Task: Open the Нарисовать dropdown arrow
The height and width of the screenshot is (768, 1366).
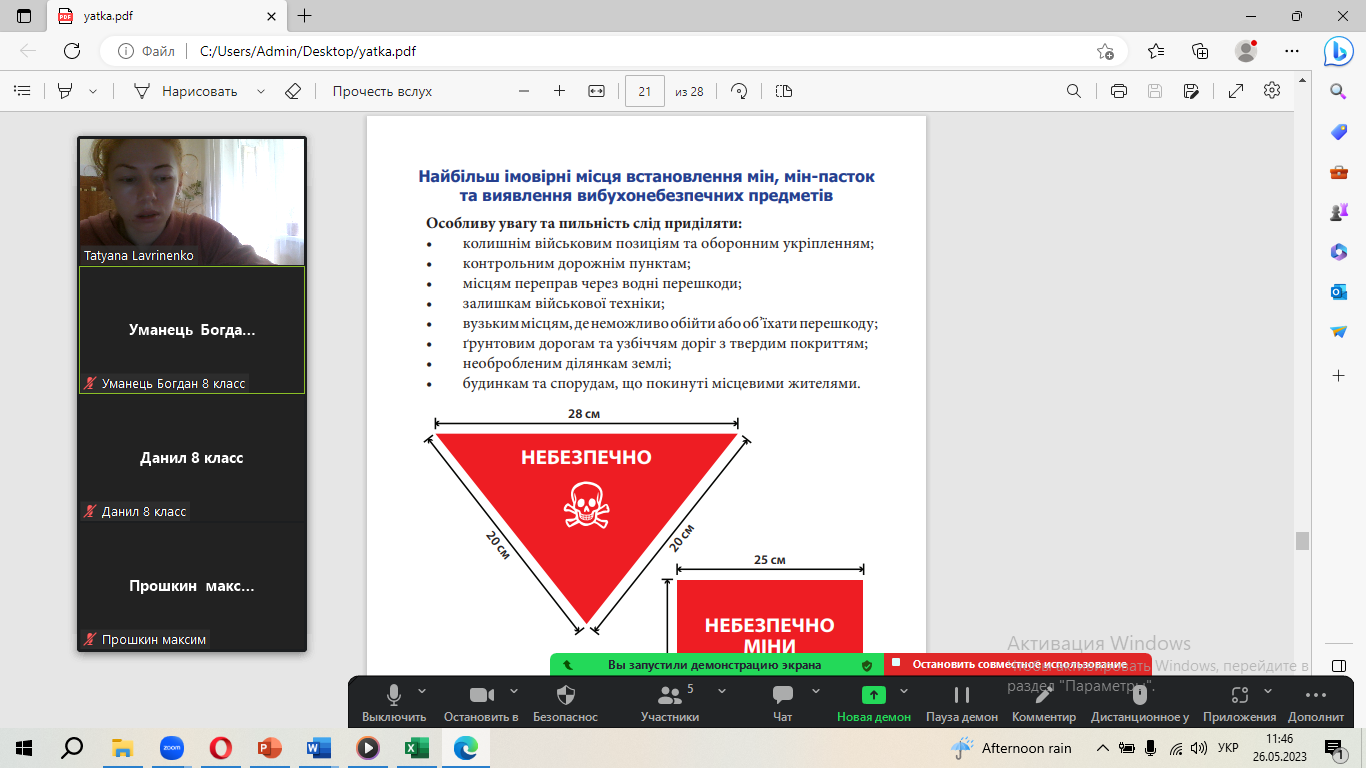Action: pos(261,91)
